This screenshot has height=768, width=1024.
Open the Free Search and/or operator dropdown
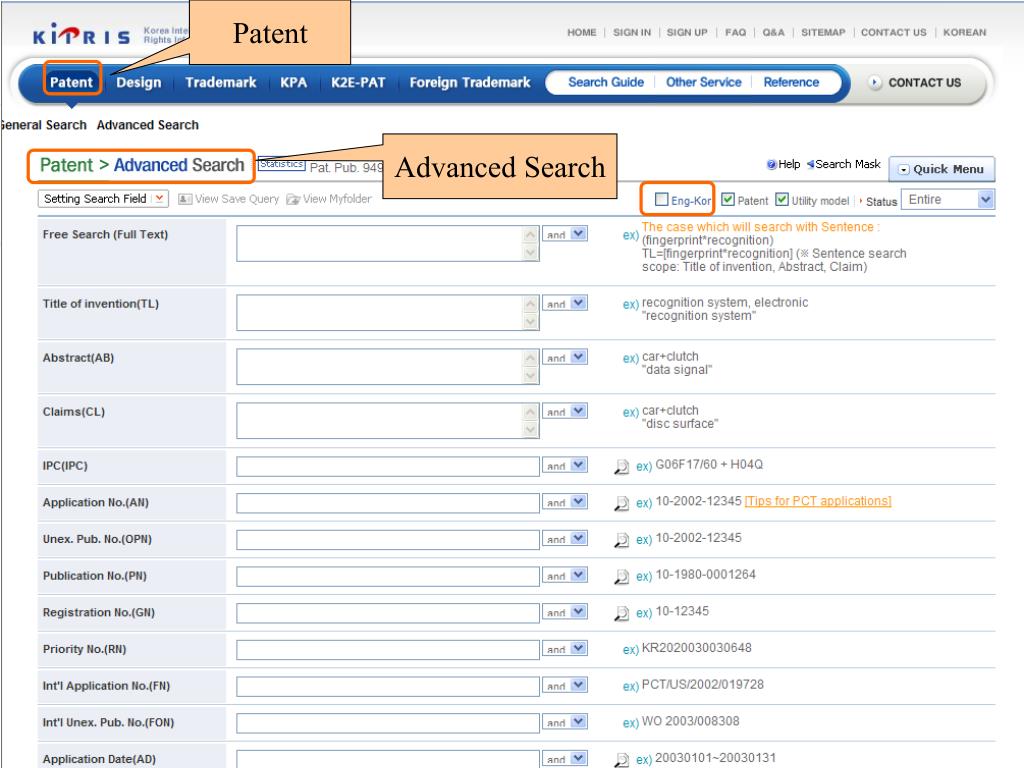coord(565,234)
